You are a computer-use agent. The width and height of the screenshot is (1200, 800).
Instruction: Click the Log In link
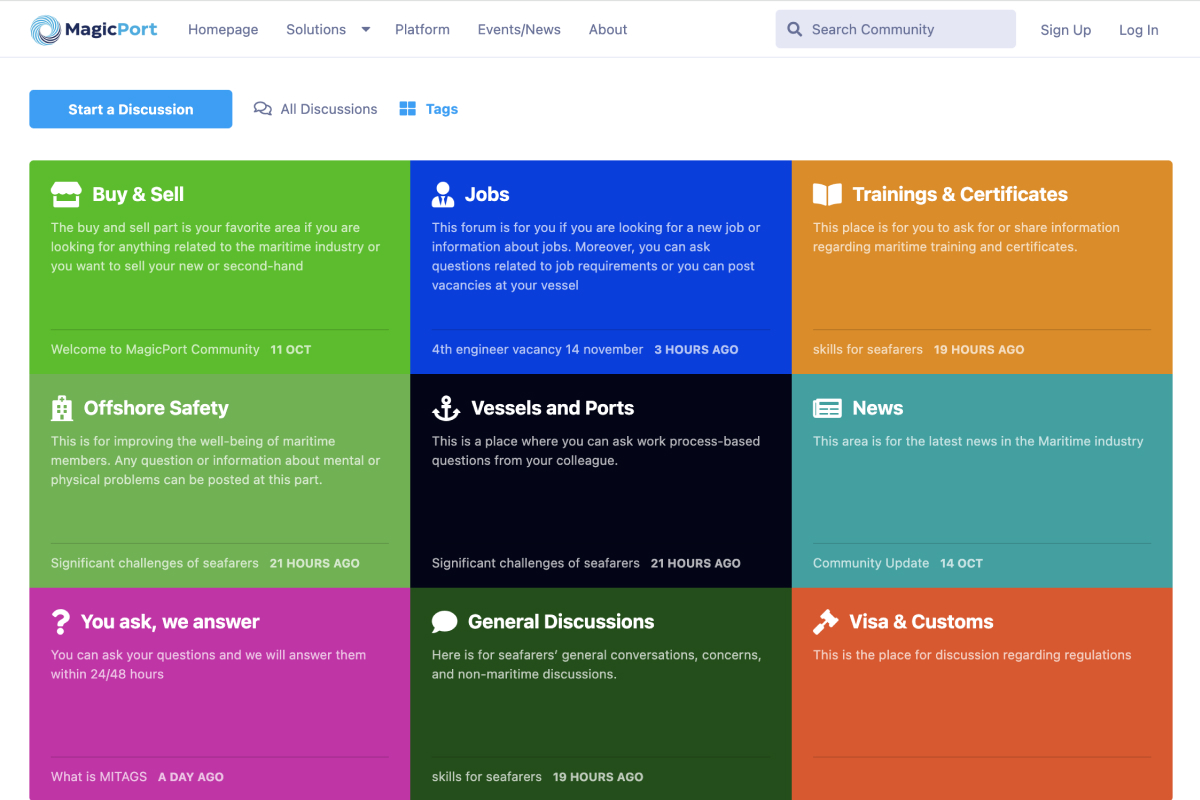(x=1138, y=30)
